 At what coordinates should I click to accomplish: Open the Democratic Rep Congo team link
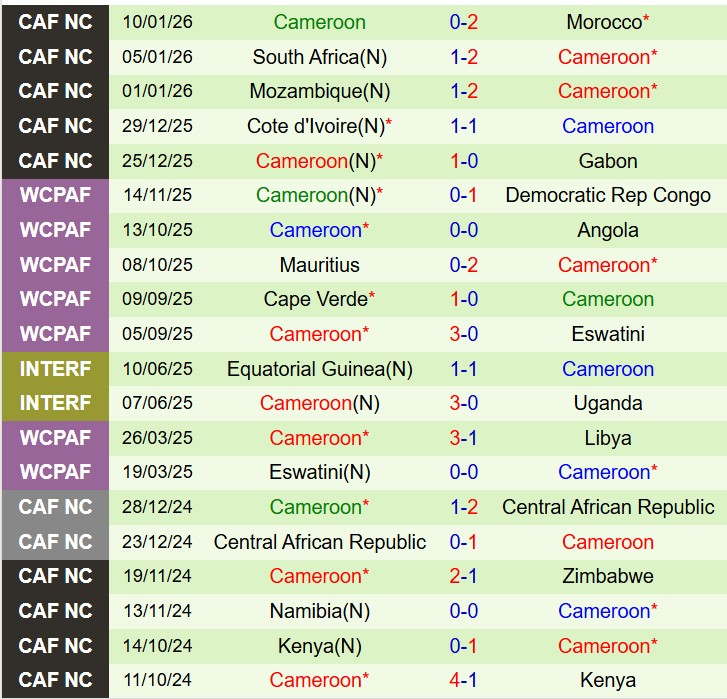[607, 195]
